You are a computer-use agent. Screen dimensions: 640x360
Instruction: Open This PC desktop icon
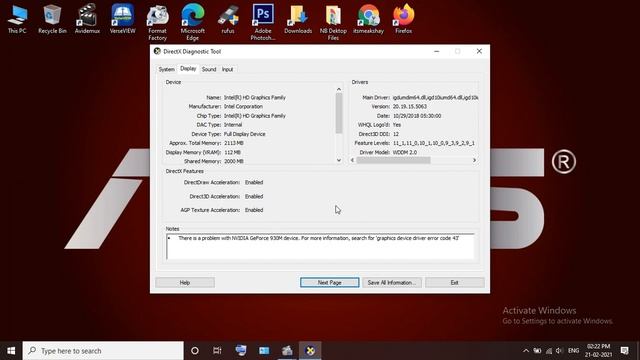18,19
